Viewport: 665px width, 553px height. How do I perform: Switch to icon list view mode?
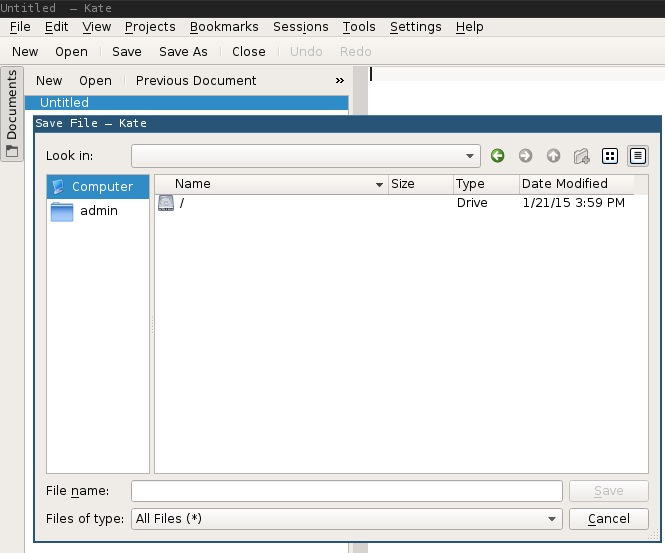610,156
